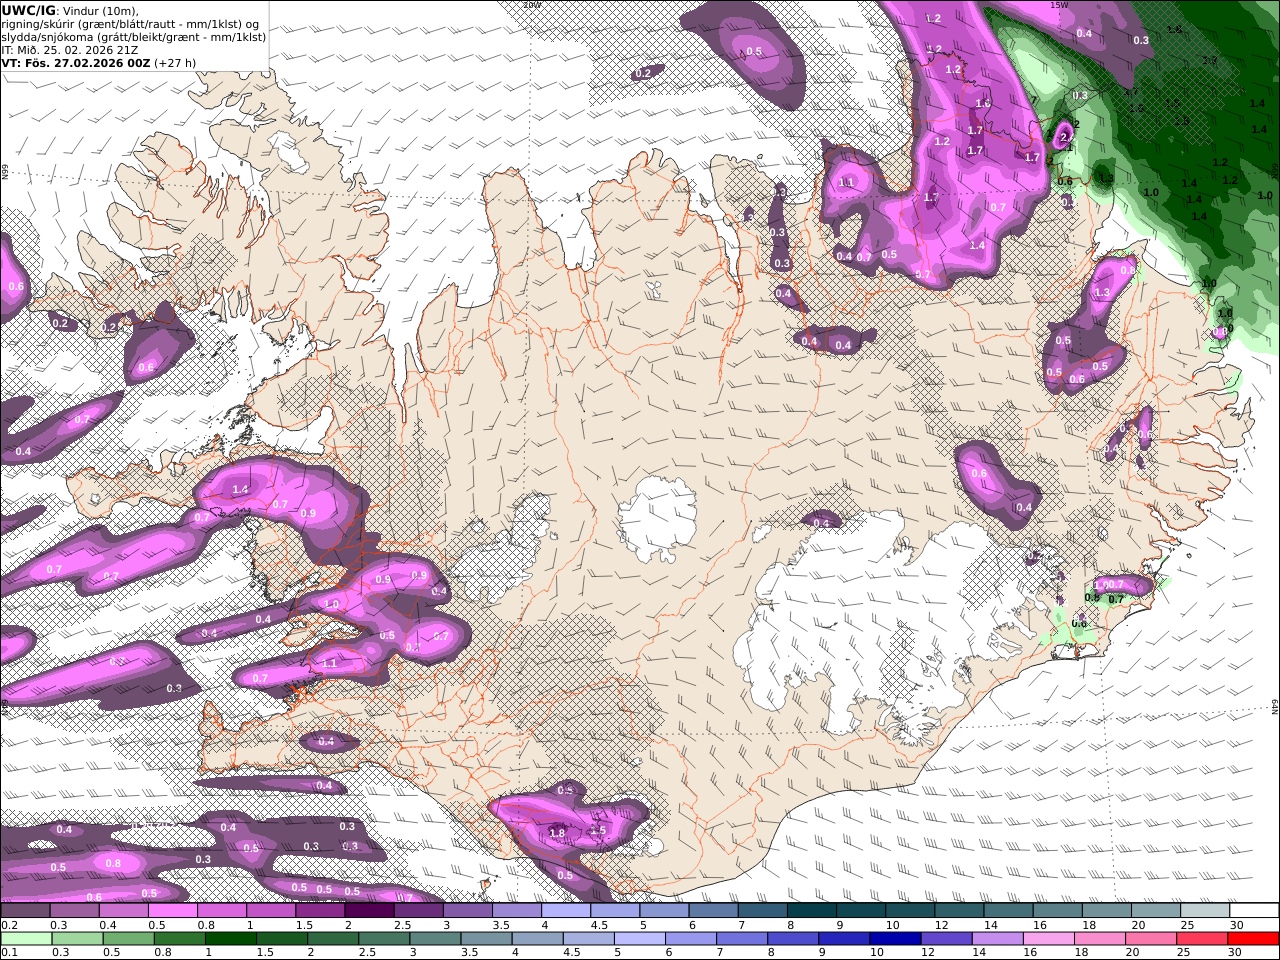Select the snow scale swatch between 8 and 9
Image resolution: width=1280 pixels, height=960 pixels.
point(812,911)
